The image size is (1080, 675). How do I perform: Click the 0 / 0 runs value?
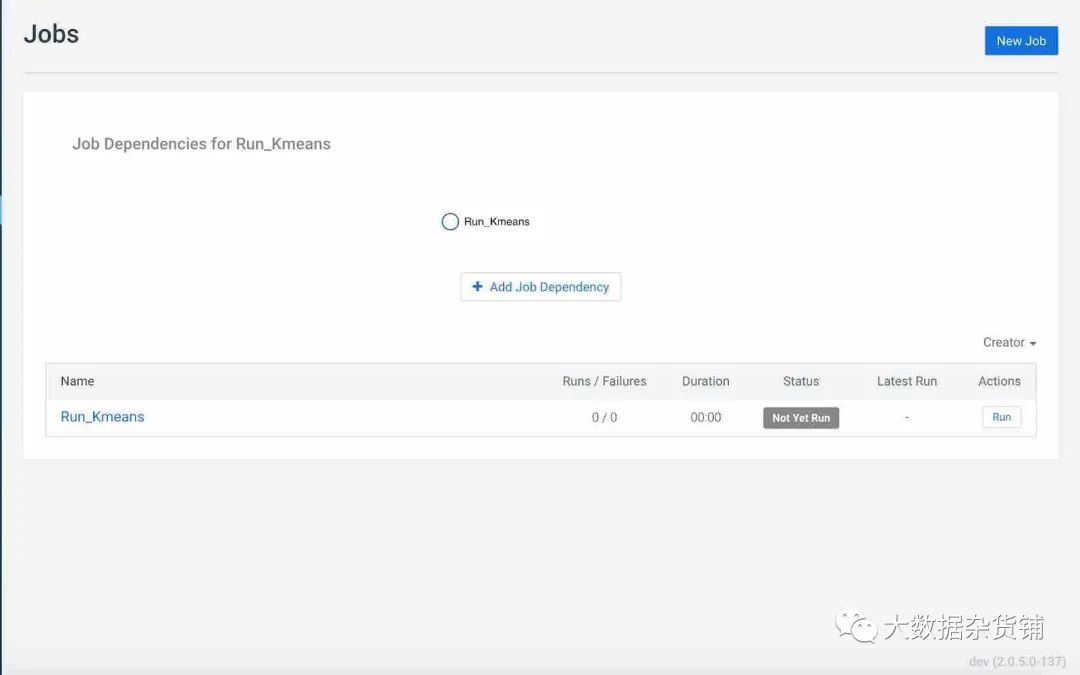[x=604, y=418]
